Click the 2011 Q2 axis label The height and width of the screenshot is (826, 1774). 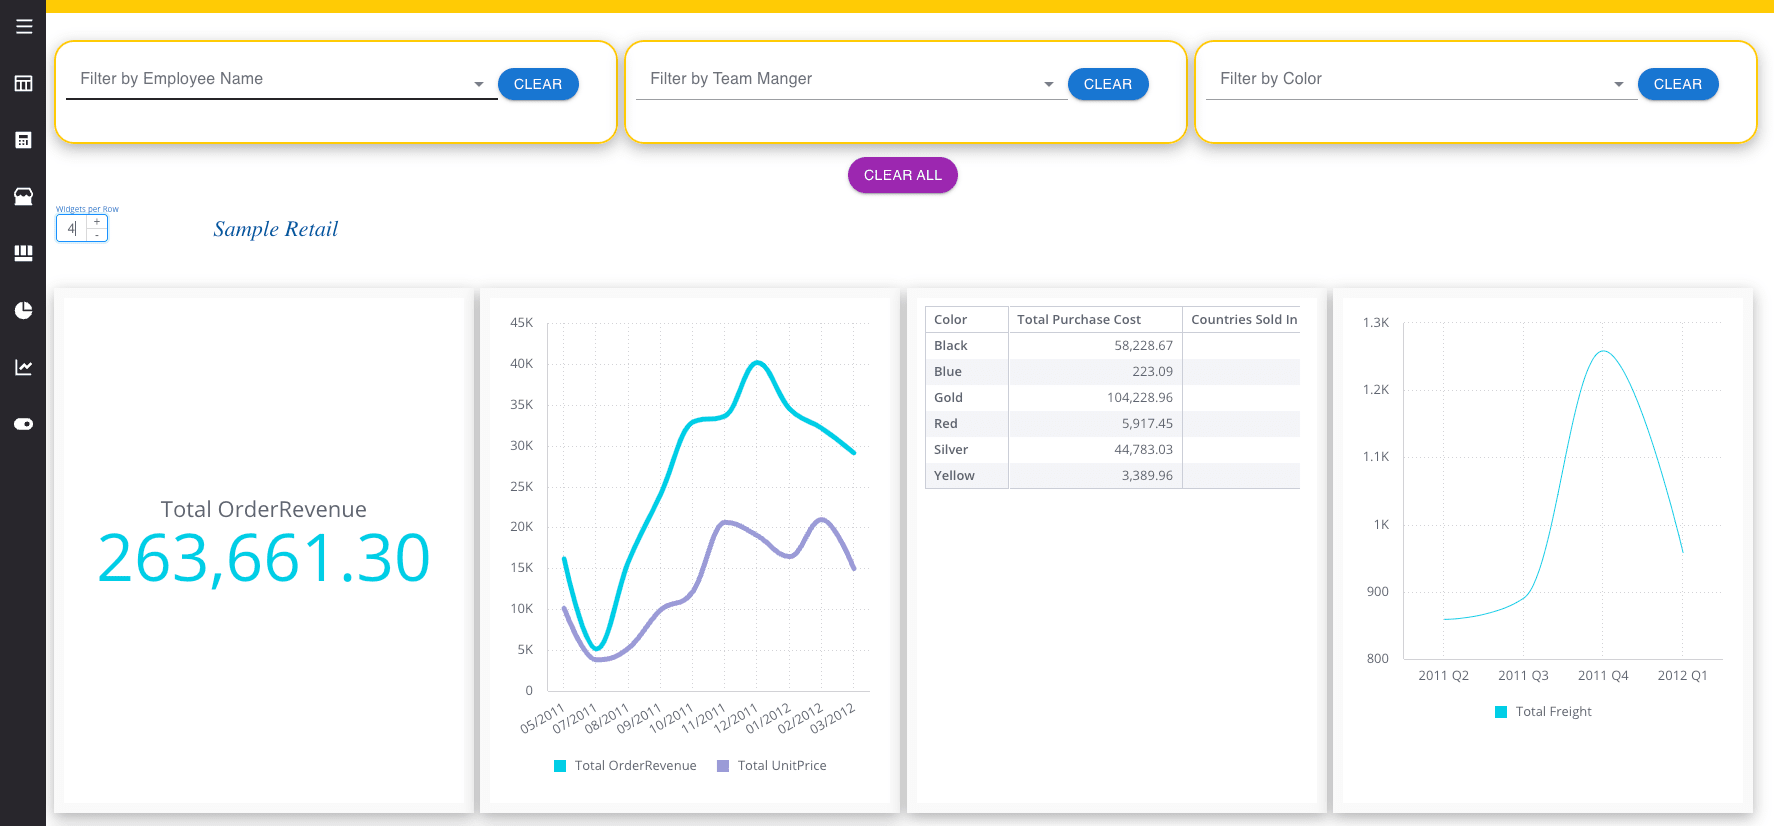tap(1443, 676)
